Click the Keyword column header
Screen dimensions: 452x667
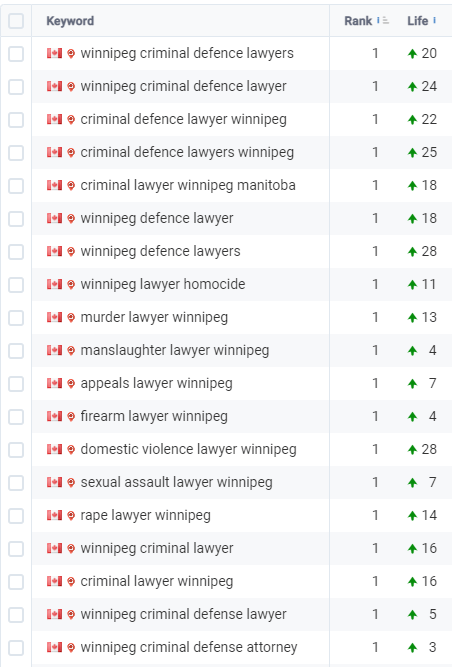coord(70,21)
